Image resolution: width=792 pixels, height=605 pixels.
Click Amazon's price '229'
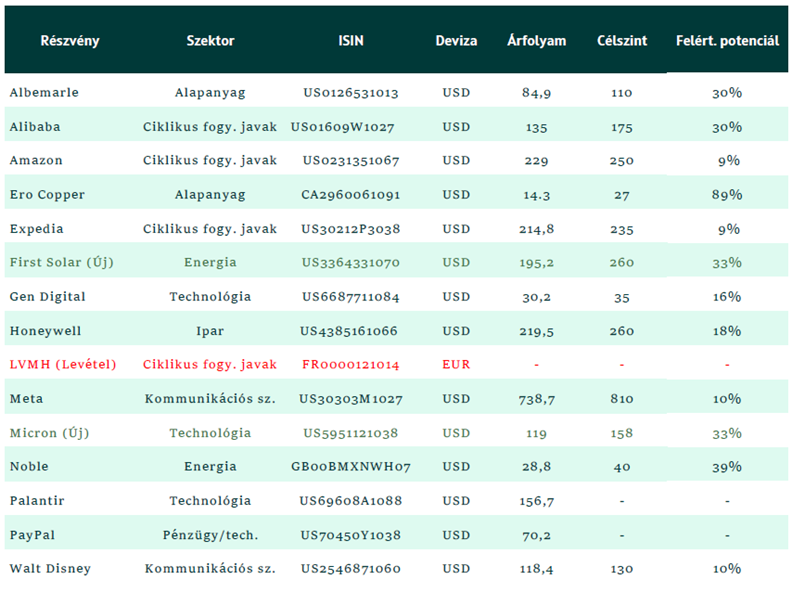point(536,161)
